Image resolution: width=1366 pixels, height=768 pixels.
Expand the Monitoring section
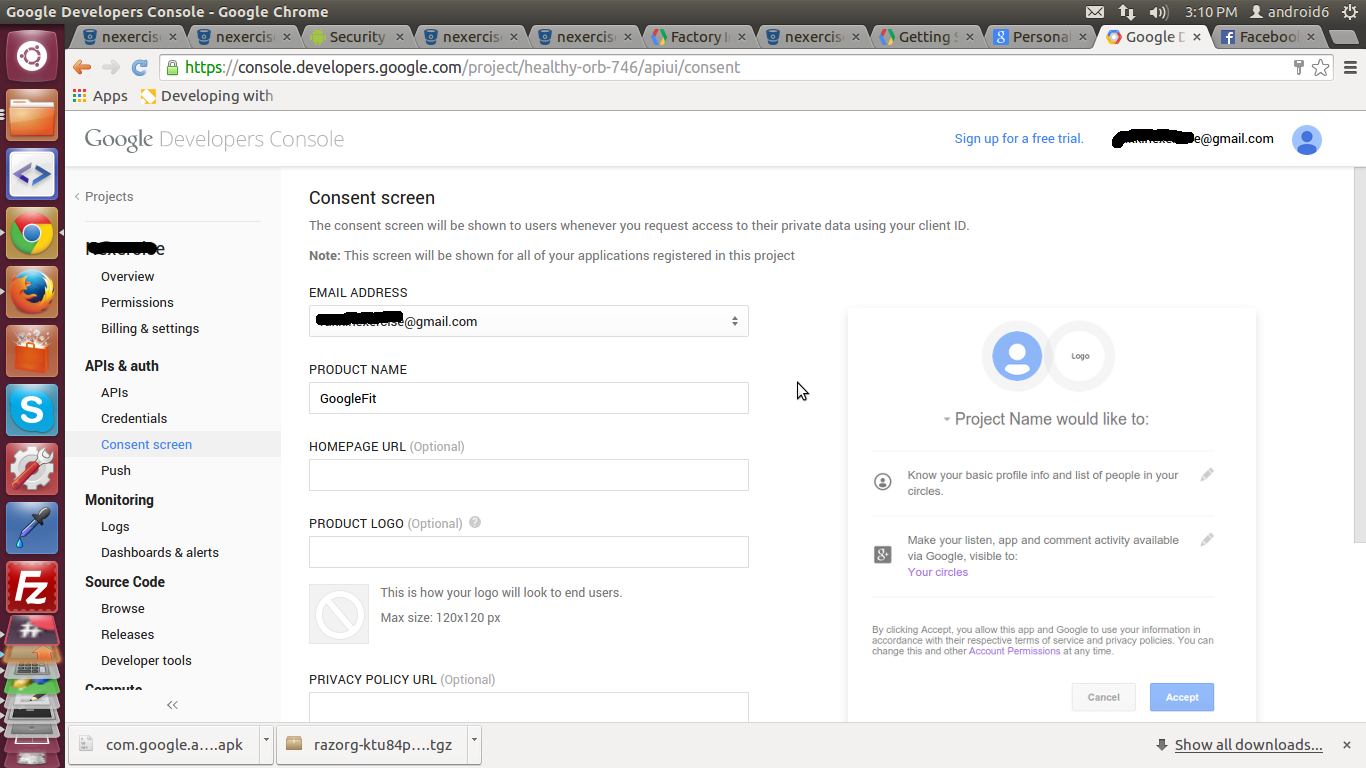[119, 500]
